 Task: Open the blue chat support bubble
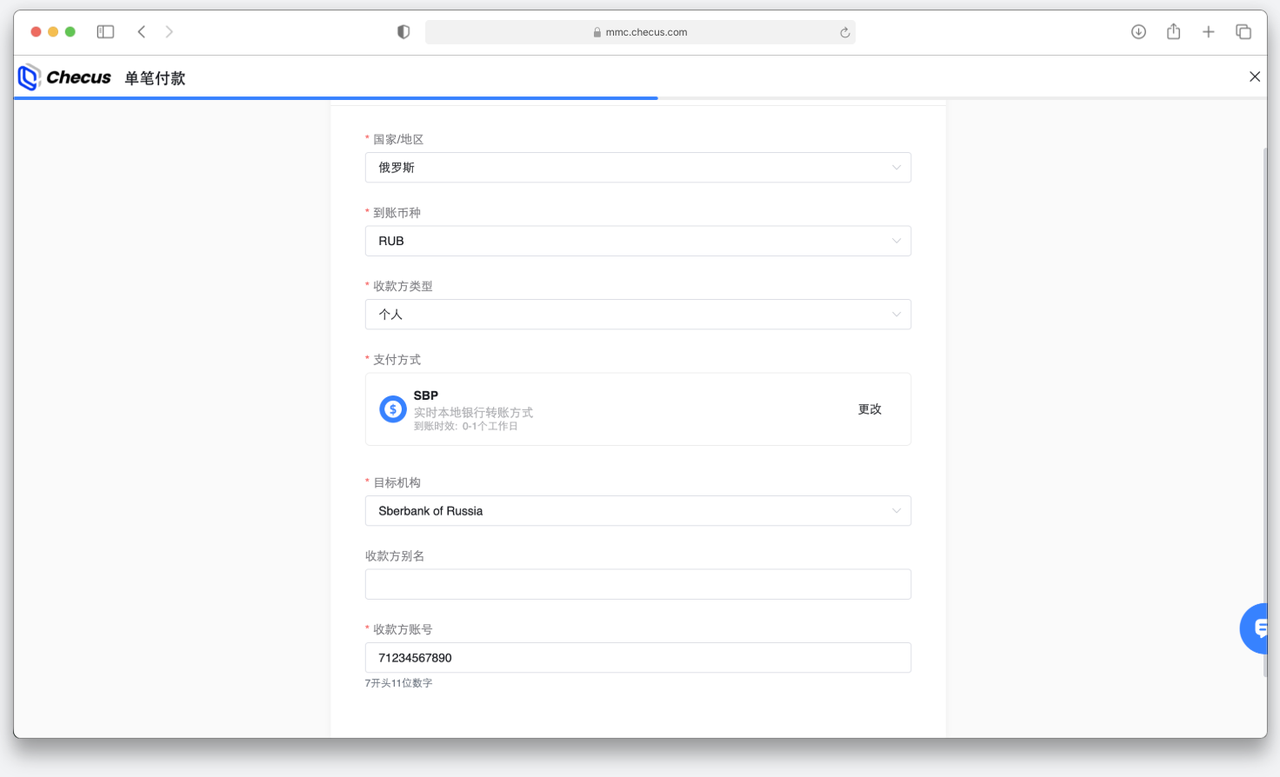1256,628
